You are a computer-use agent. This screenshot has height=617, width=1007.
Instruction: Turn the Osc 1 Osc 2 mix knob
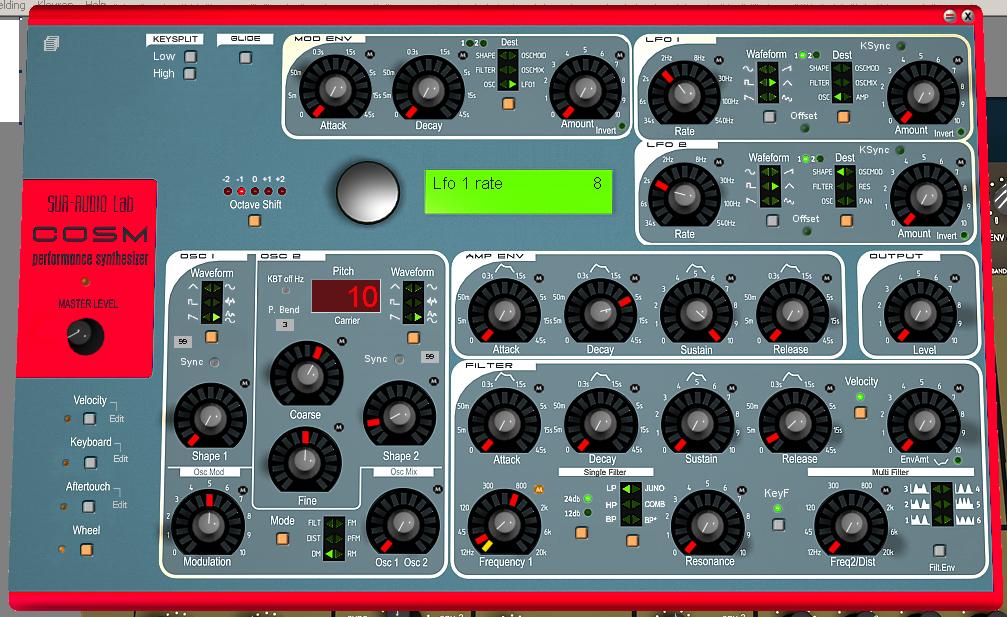click(x=403, y=522)
